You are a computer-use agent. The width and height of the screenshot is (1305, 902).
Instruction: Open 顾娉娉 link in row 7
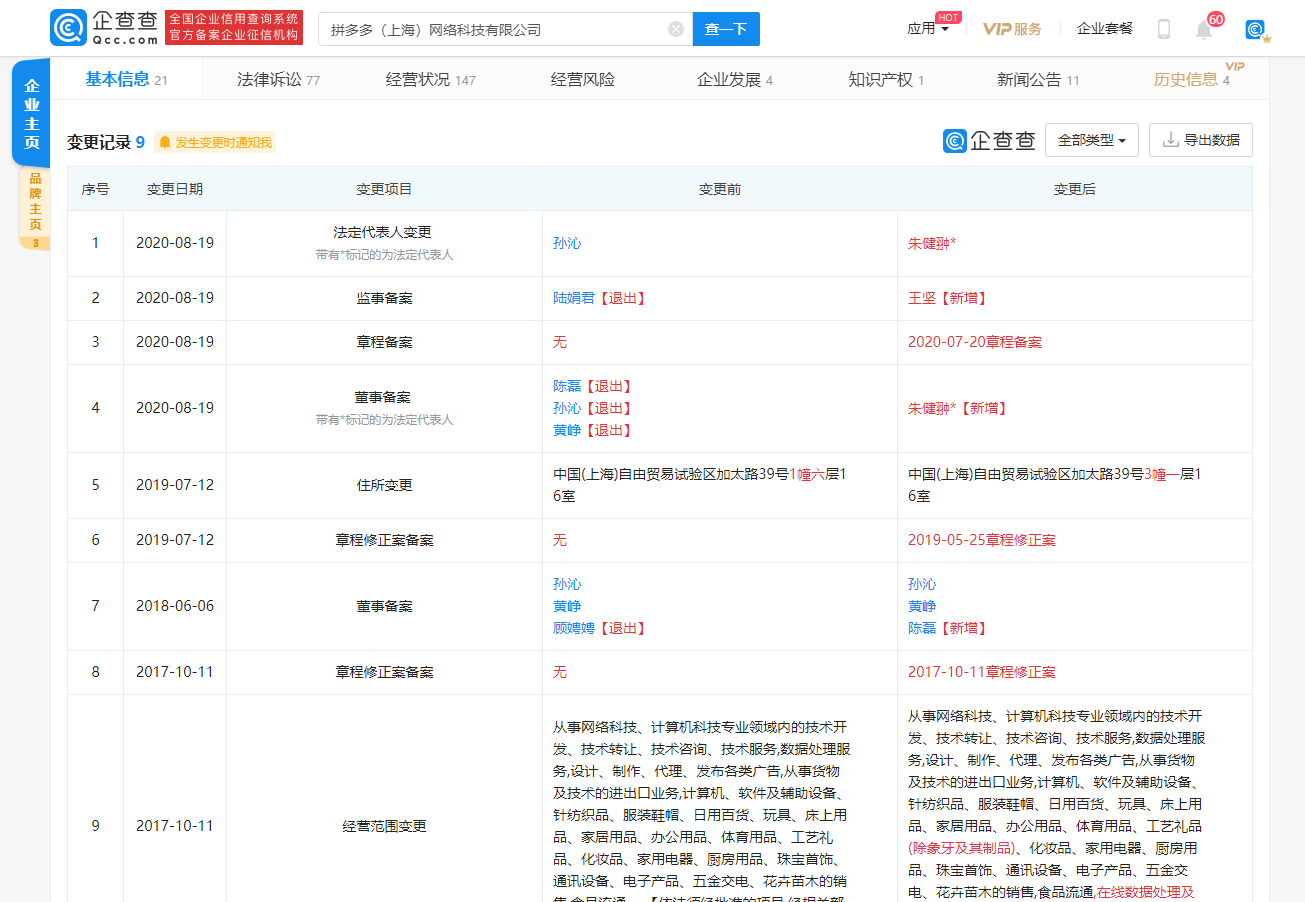pyautogui.click(x=574, y=628)
